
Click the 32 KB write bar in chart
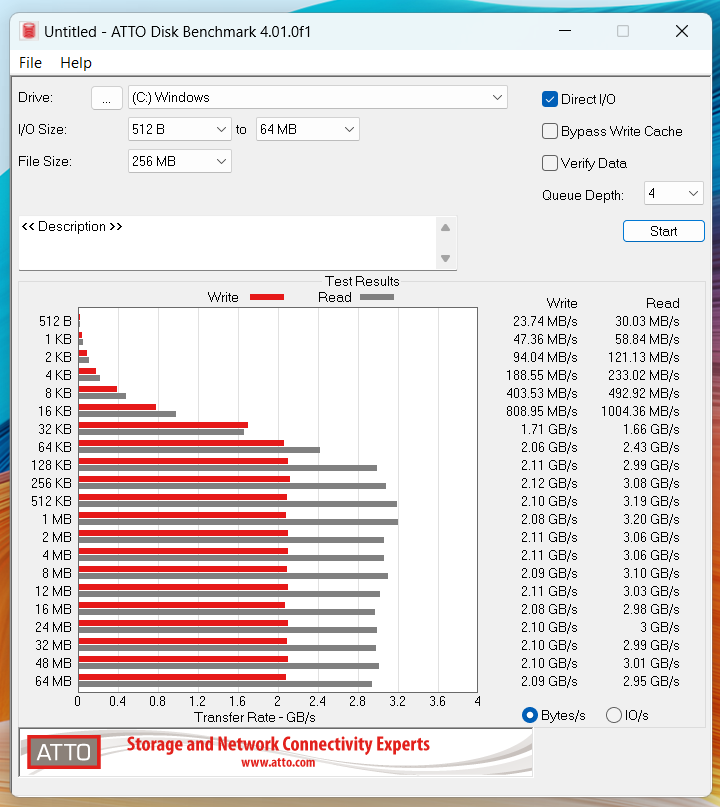[x=163, y=425]
